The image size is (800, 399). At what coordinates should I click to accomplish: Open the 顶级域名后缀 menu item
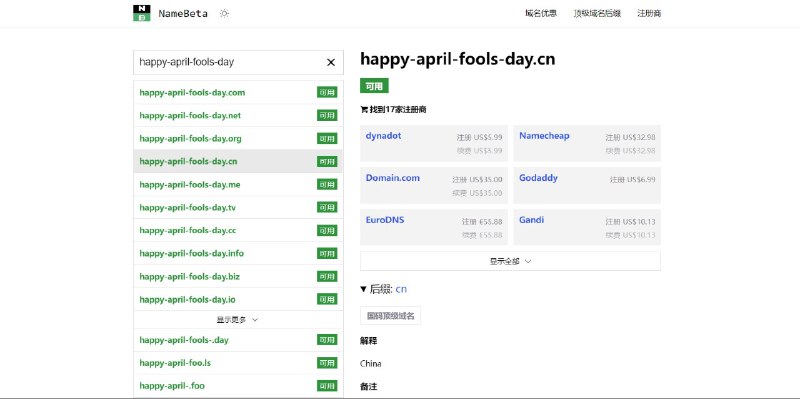(x=597, y=13)
